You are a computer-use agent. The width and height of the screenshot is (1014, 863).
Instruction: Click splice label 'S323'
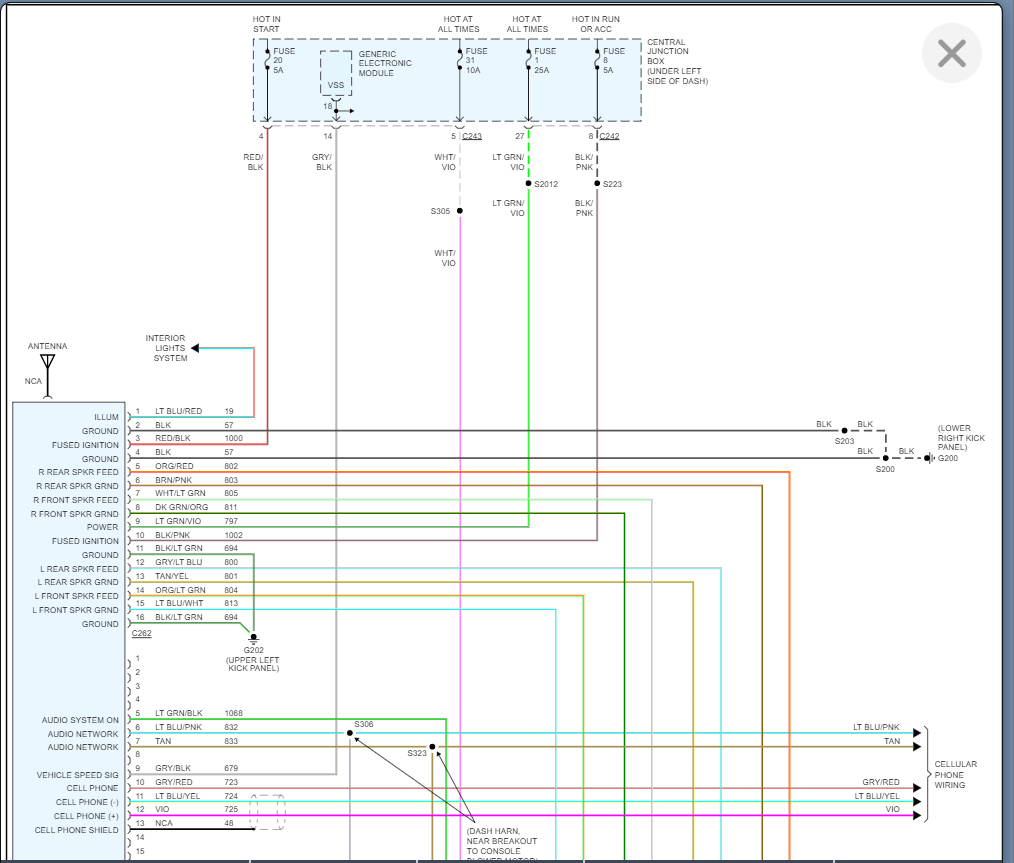417,752
